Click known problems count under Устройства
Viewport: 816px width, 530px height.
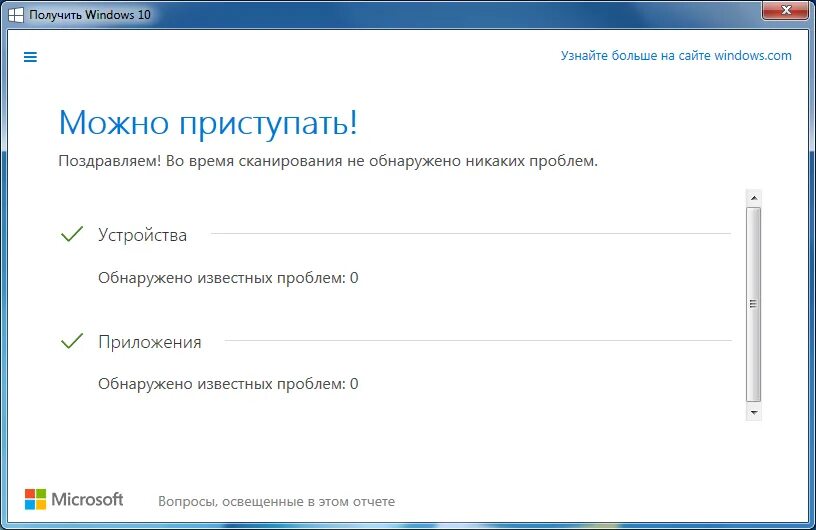pyautogui.click(x=228, y=278)
